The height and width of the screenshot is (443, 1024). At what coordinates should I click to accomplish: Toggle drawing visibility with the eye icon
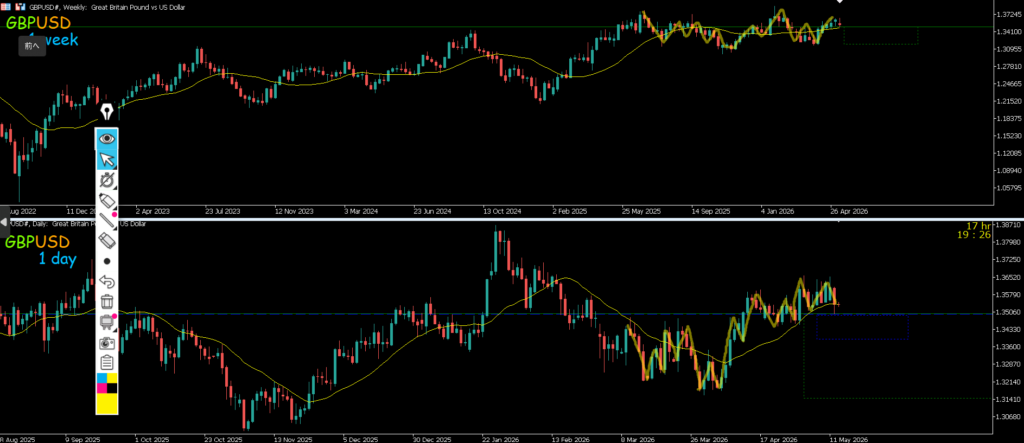107,139
